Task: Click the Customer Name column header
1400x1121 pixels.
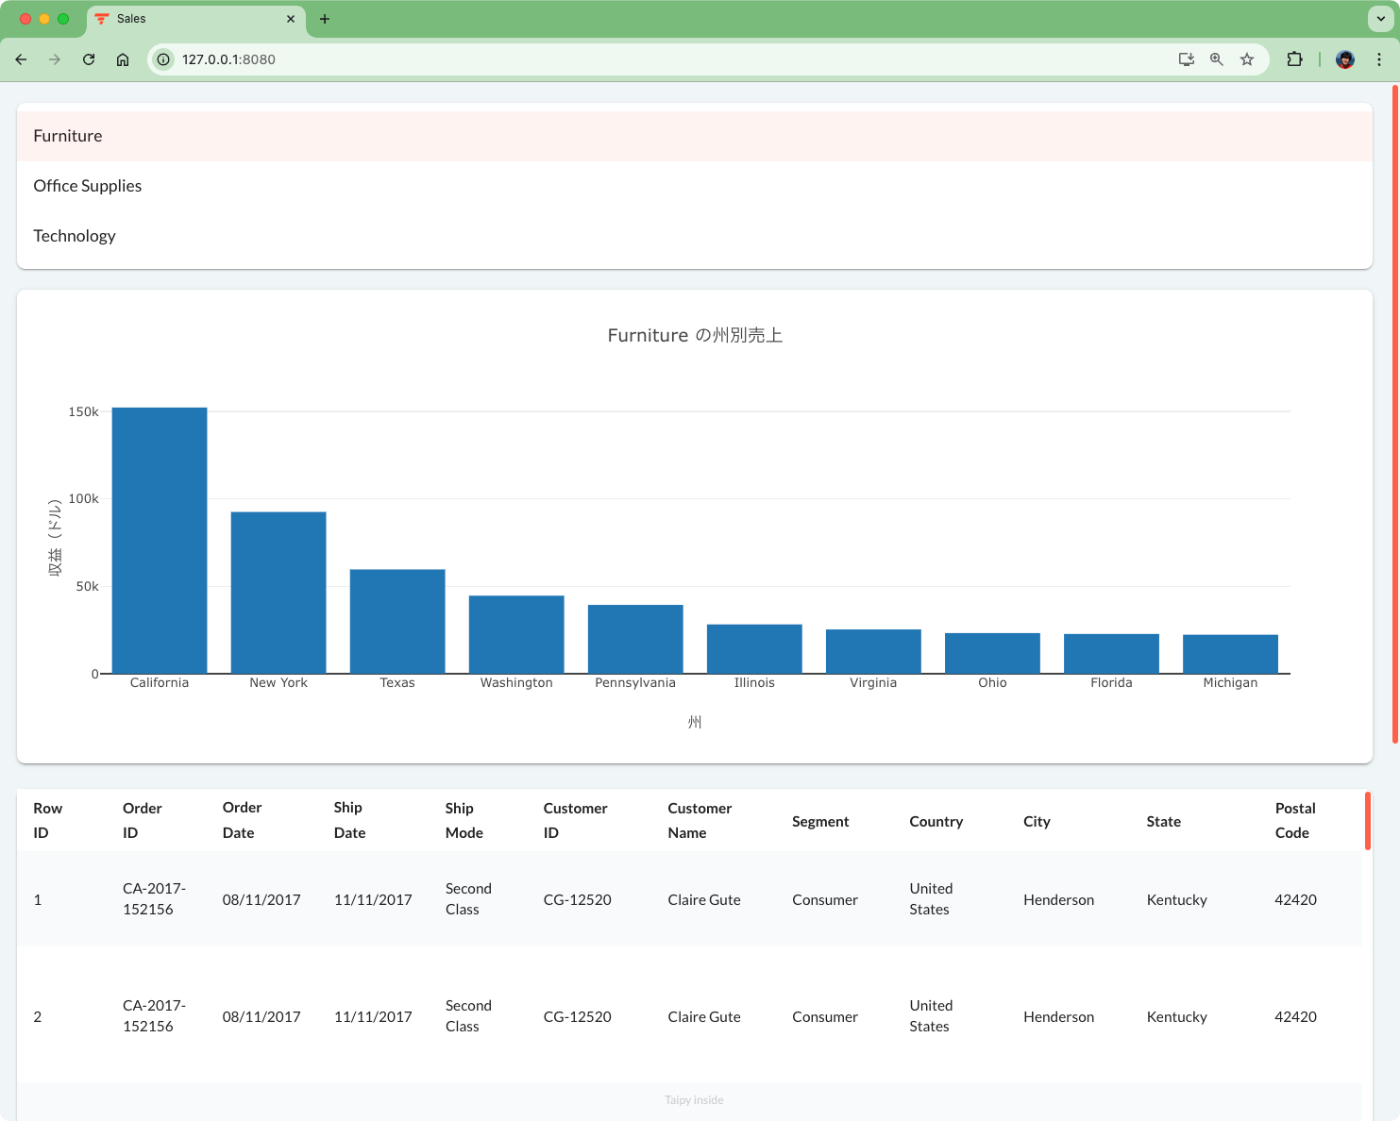Action: [700, 820]
